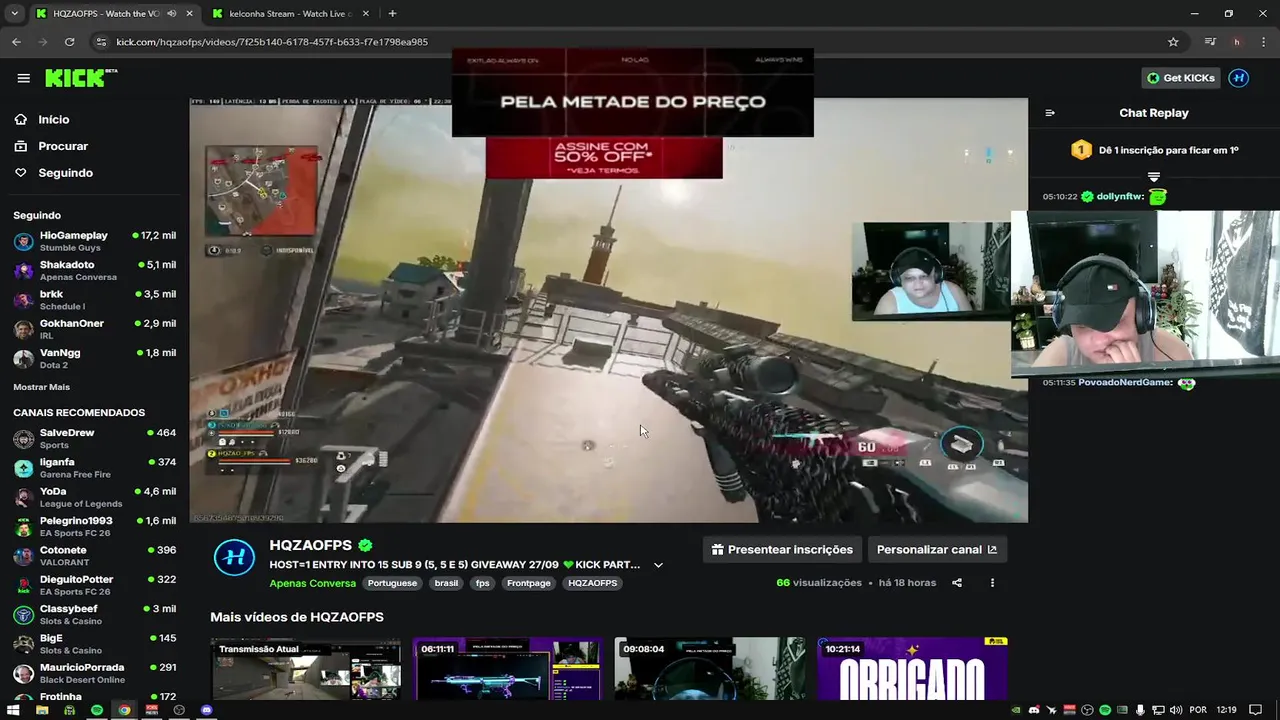Viewport: 1280px width, 720px height.
Task: Open the Windows Start menu
Action: point(14,710)
